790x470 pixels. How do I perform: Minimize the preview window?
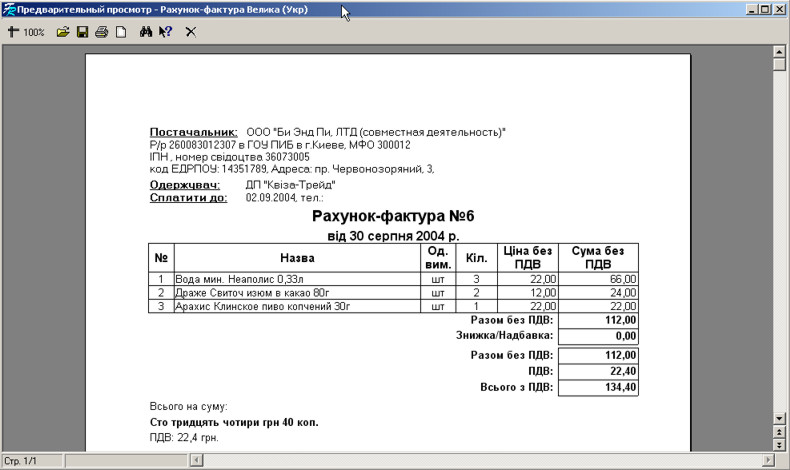point(752,9)
